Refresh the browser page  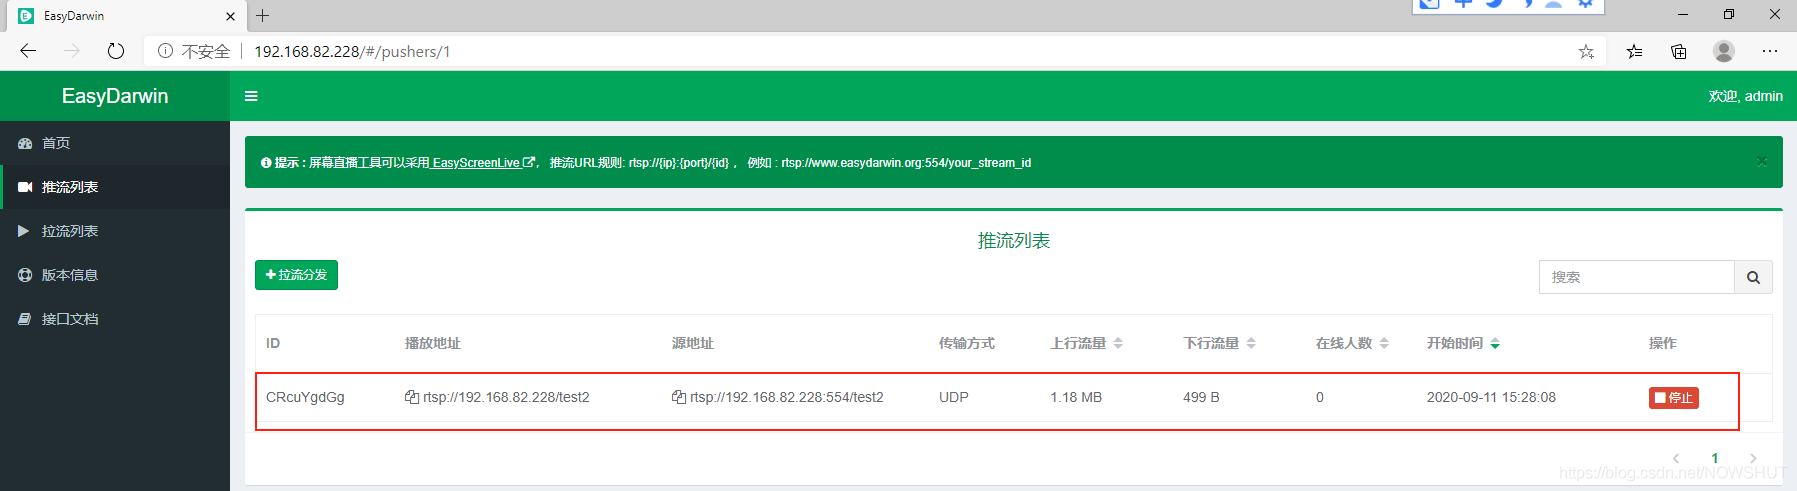[x=116, y=51]
